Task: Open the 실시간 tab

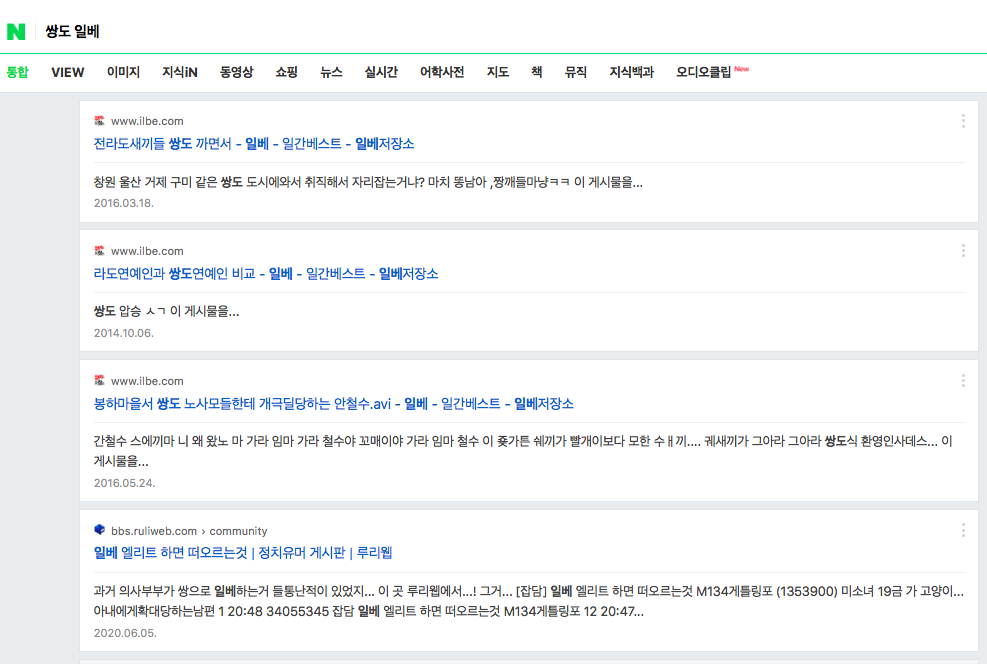Action: click(381, 72)
